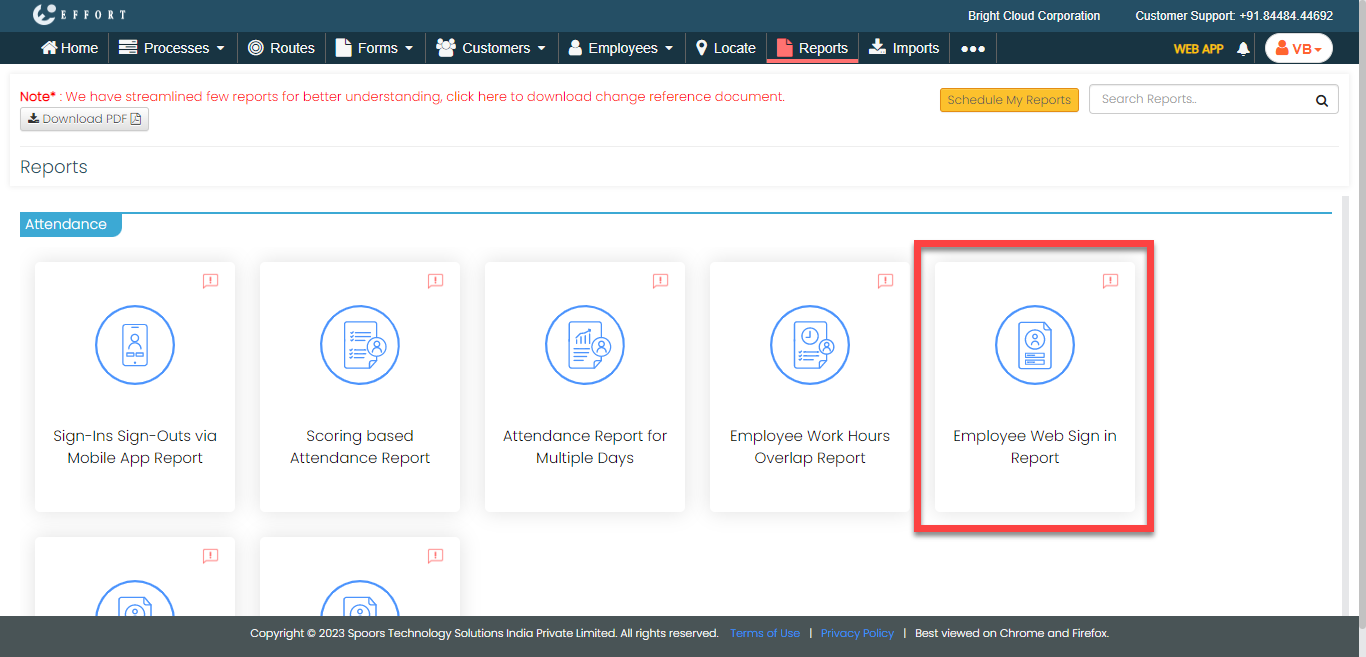Open Employee Web Sign in Report icon

1035,345
